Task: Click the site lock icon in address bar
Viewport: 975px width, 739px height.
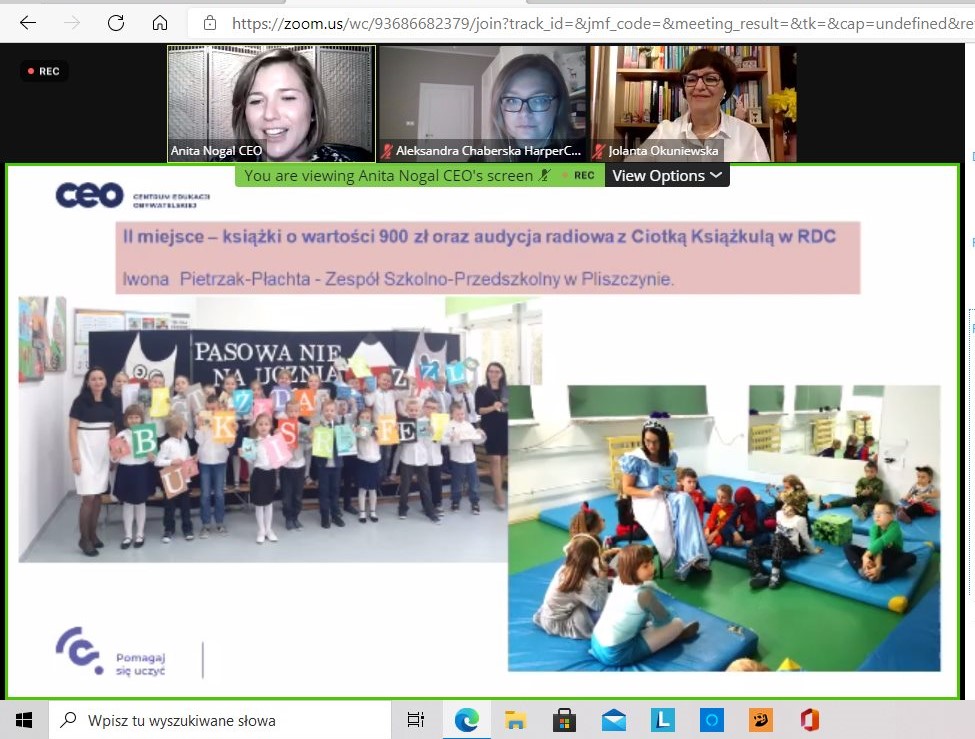Action: point(209,22)
